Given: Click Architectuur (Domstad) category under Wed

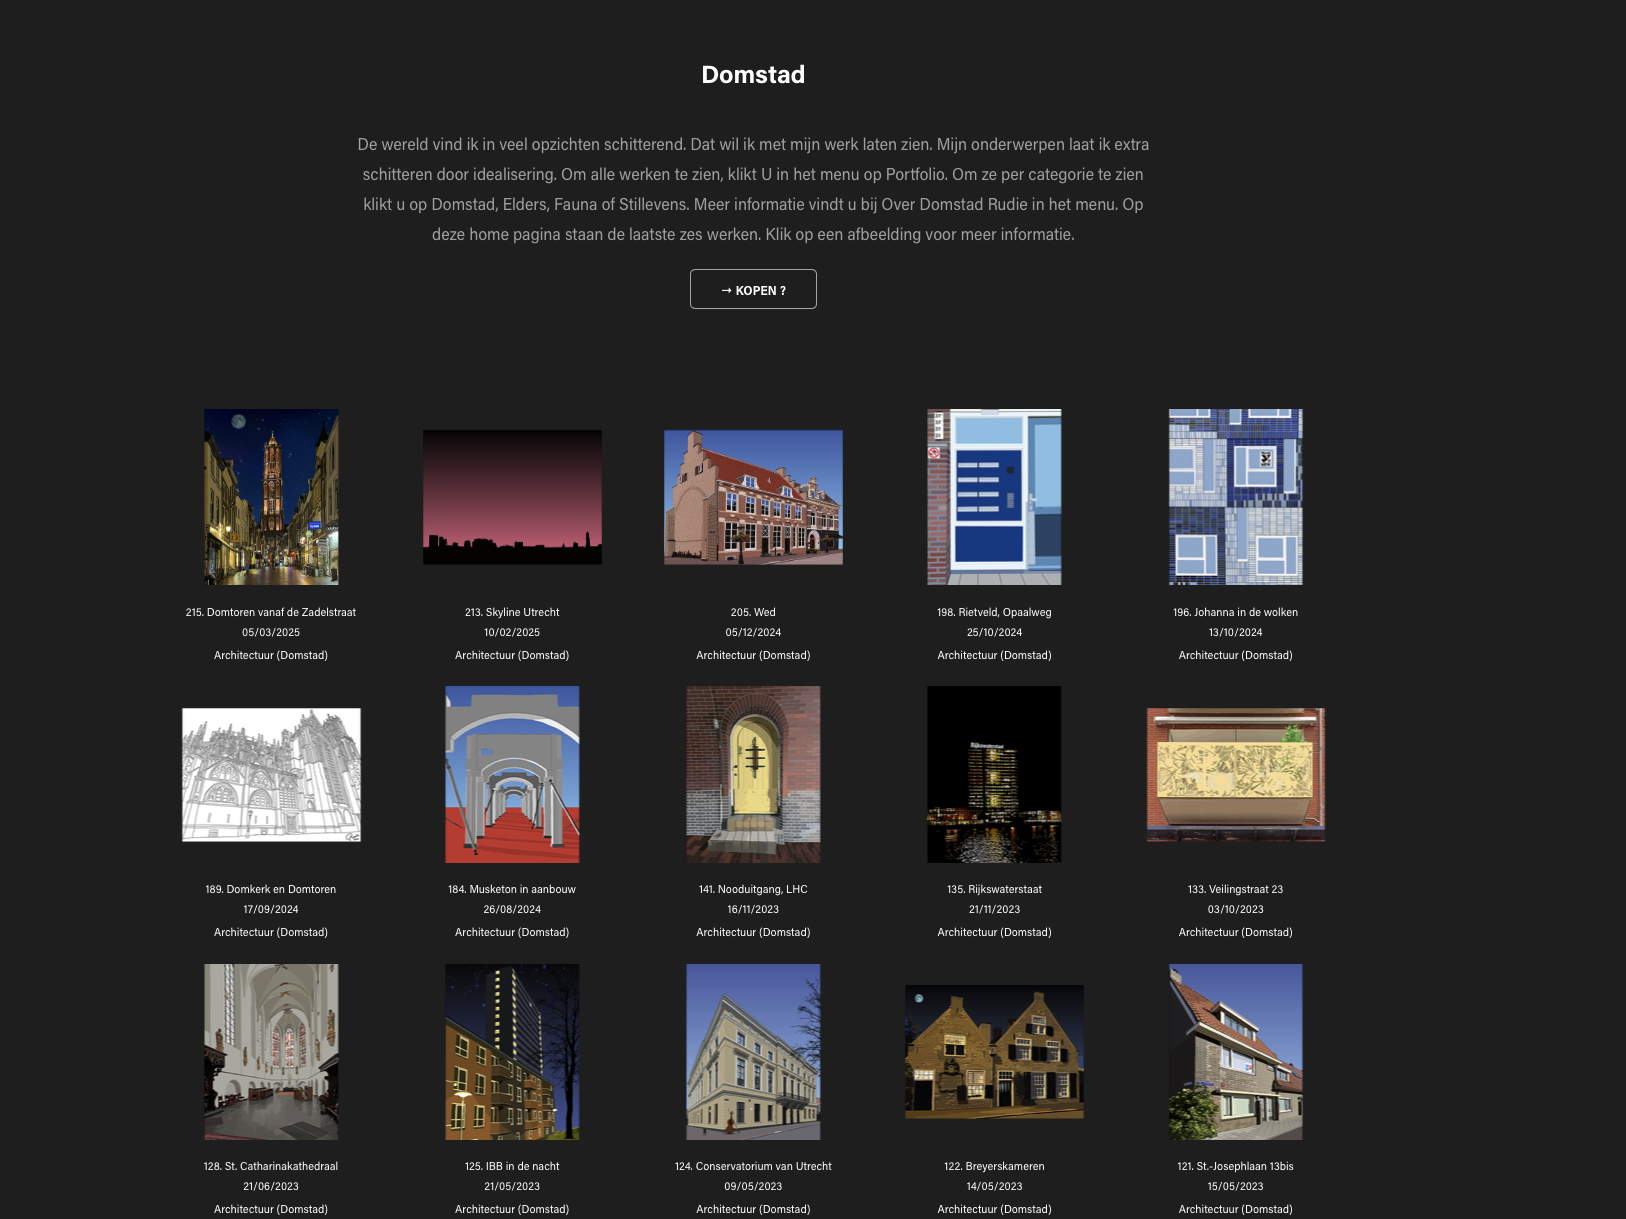Looking at the screenshot, I should click(x=753, y=655).
